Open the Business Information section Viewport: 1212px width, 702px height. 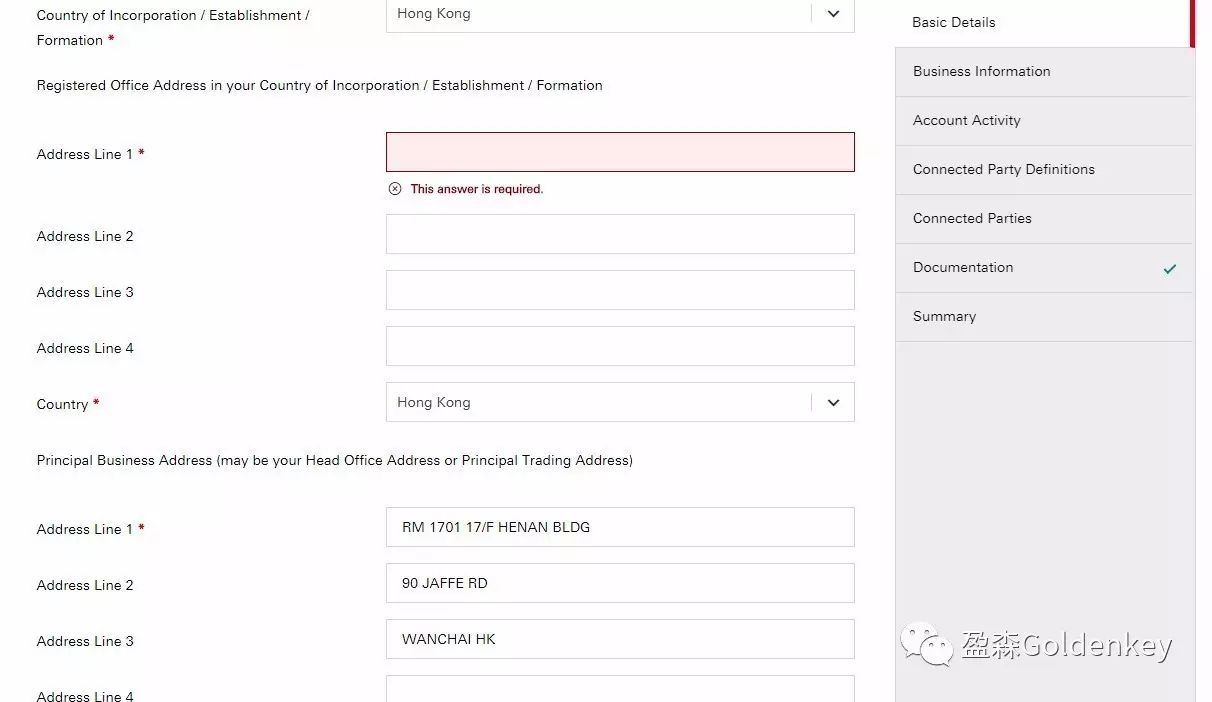click(981, 71)
